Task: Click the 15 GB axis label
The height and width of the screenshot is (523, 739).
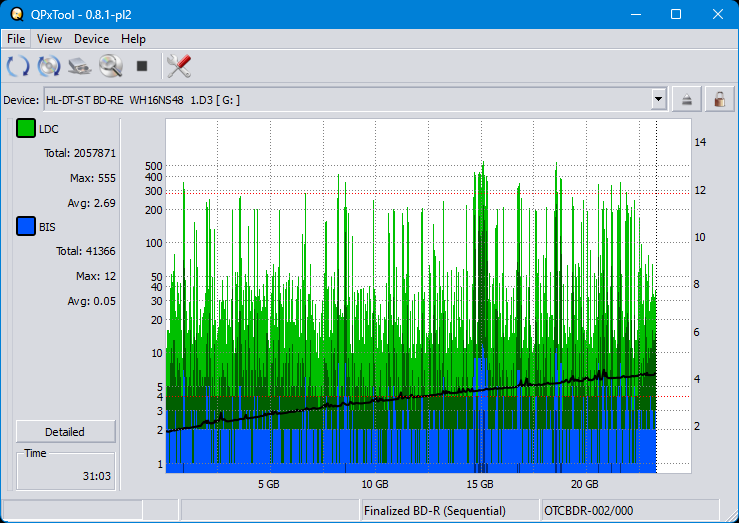Action: [480, 484]
